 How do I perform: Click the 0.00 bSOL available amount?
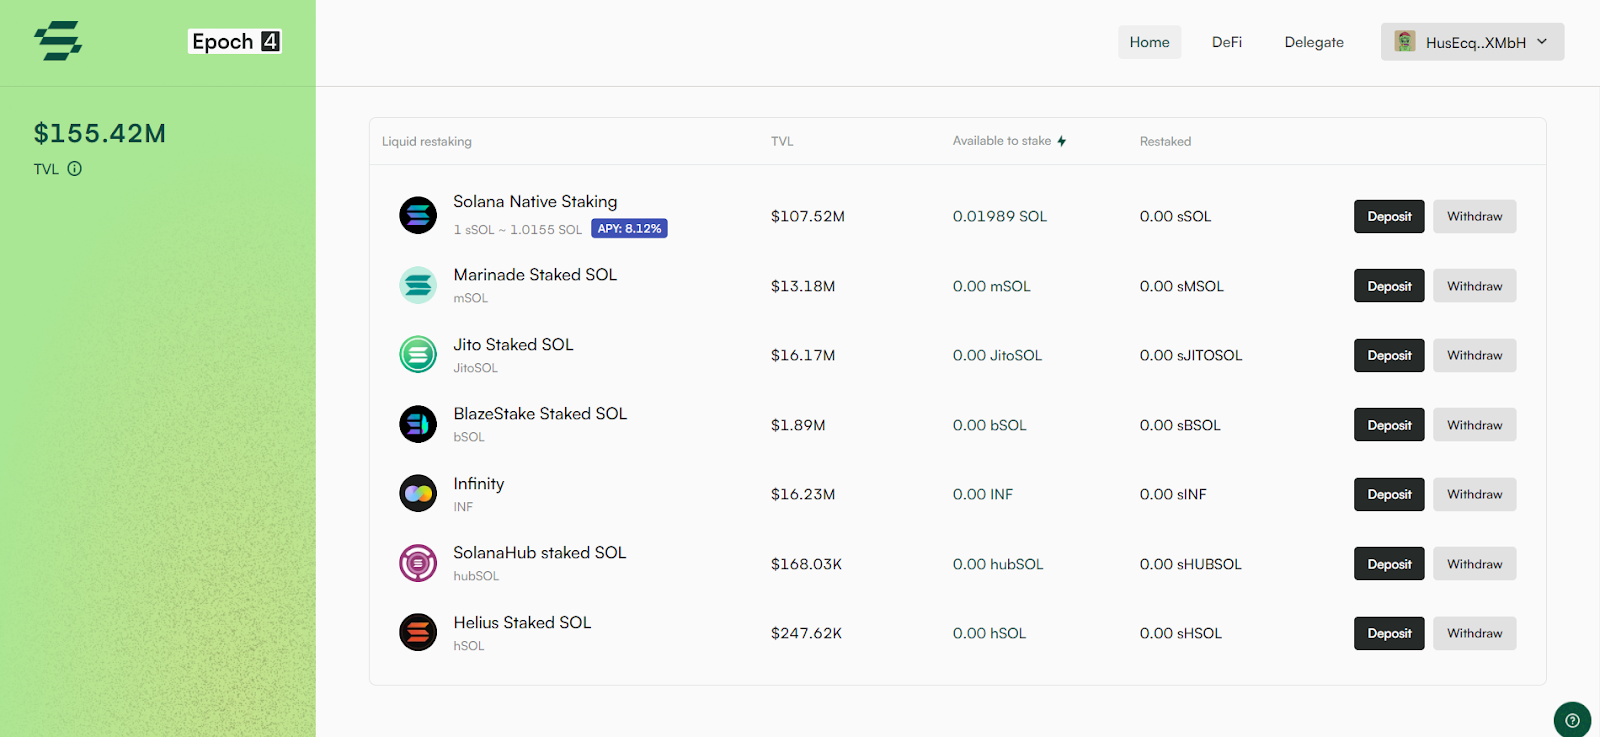990,425
